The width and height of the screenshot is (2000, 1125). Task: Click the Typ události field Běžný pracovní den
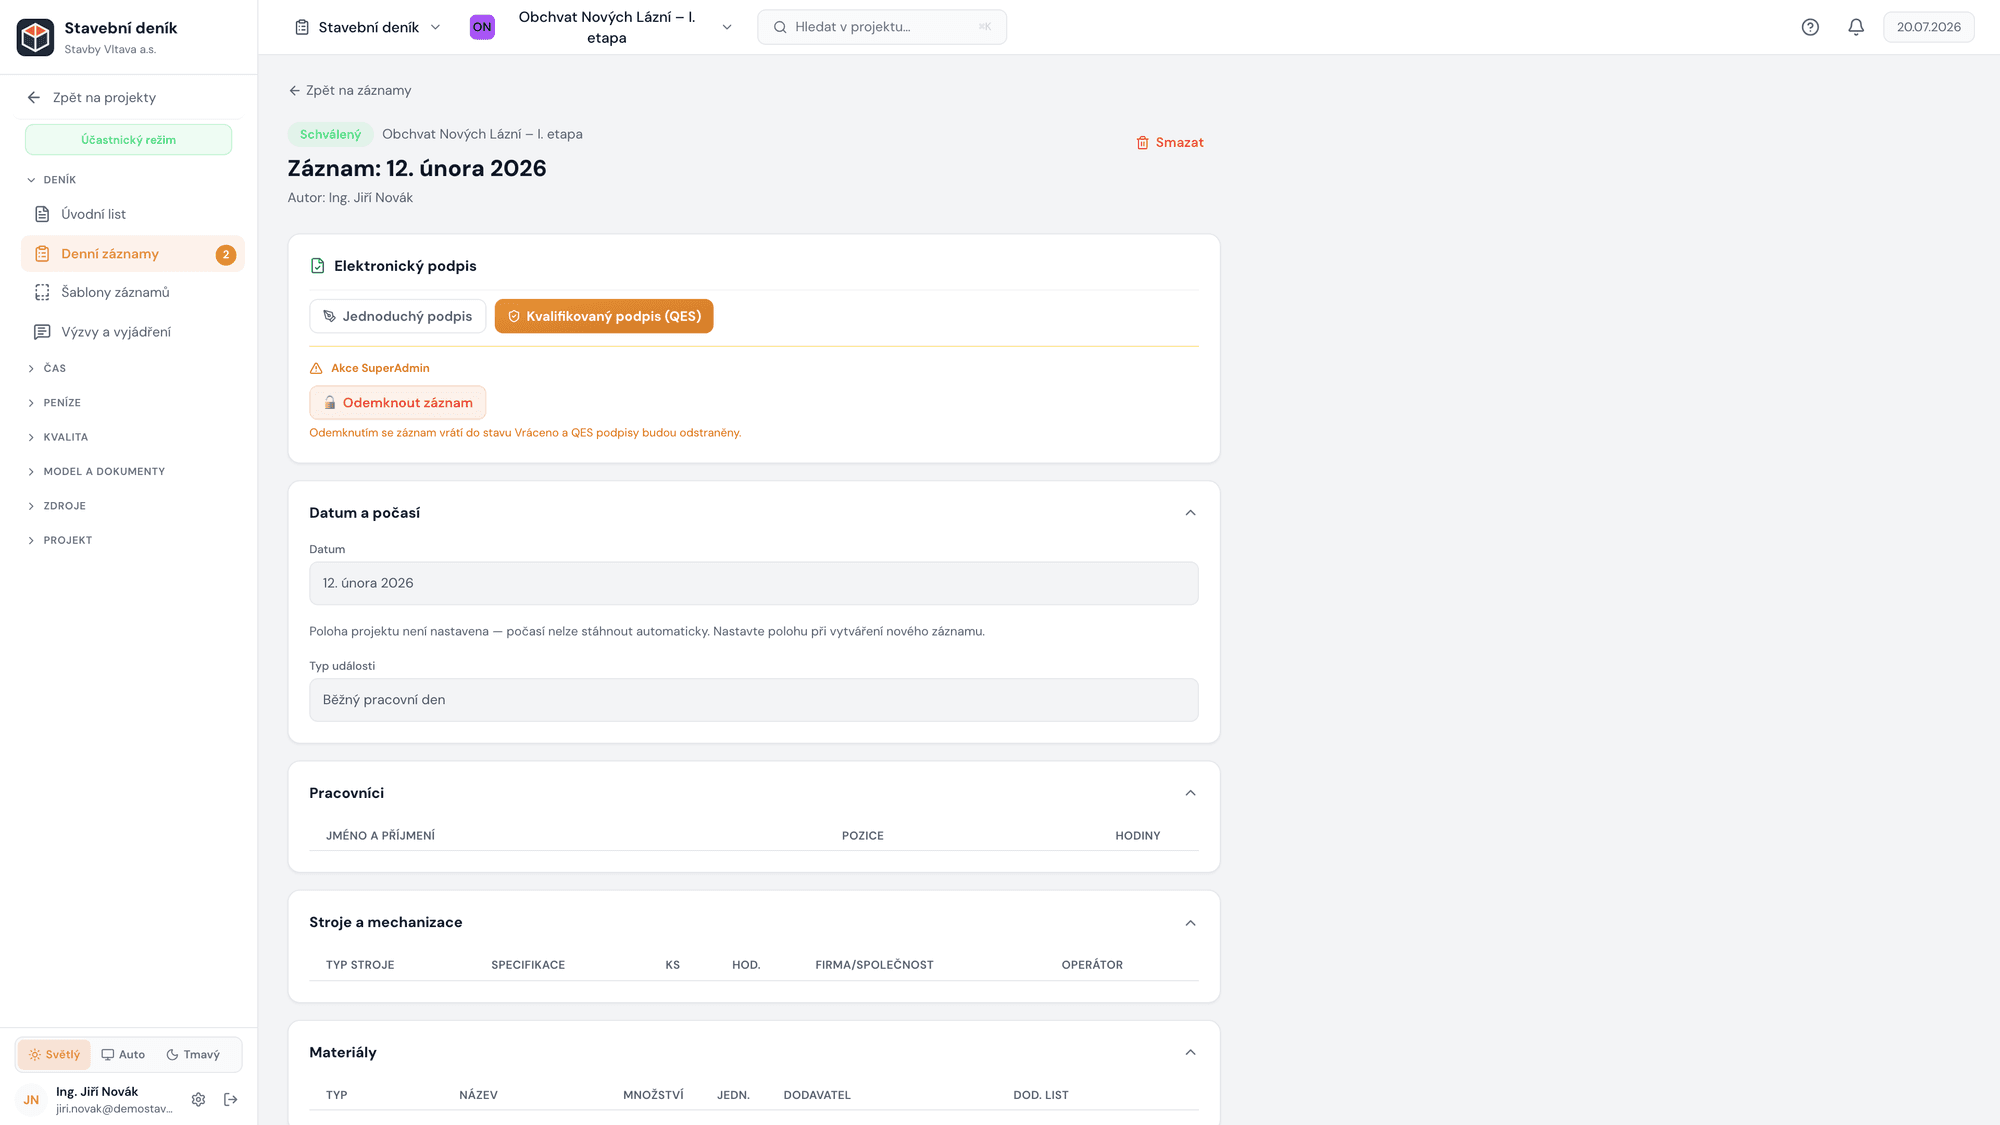tap(754, 700)
